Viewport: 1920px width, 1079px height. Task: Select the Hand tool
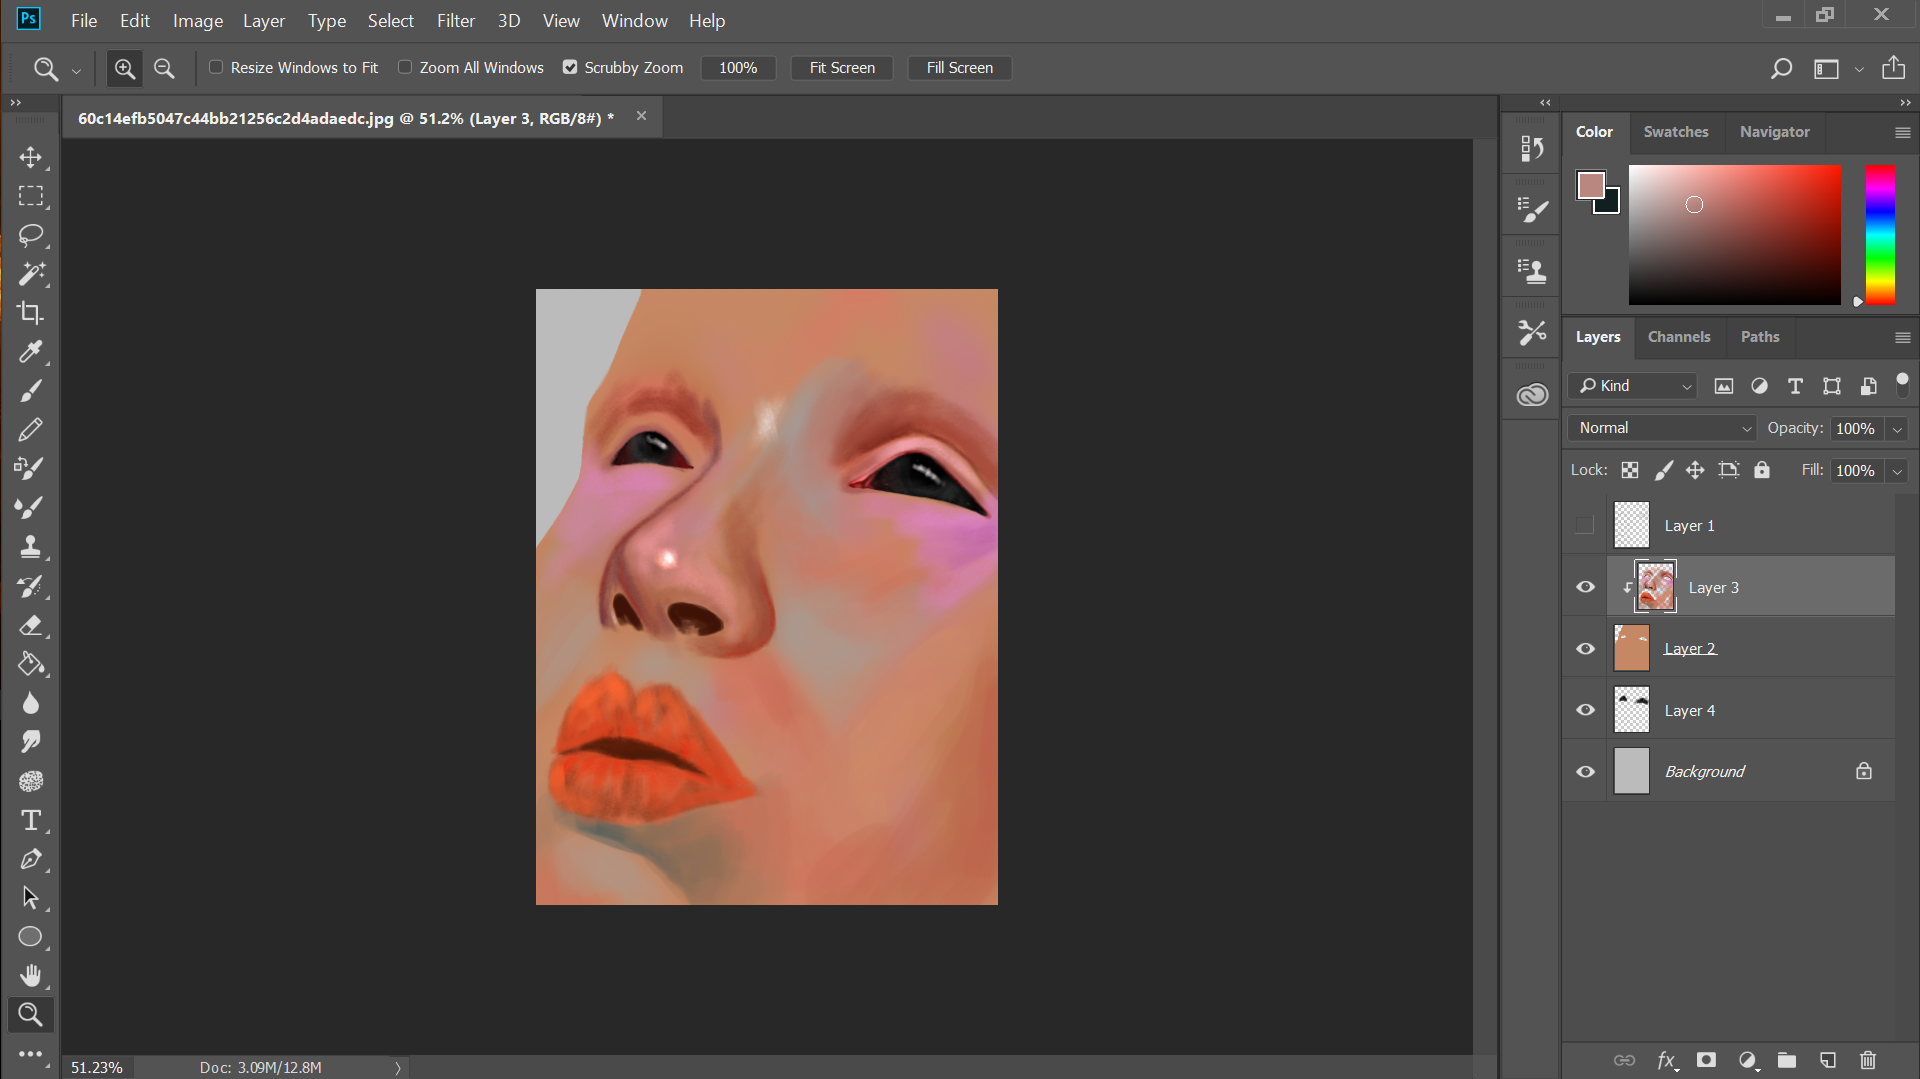point(31,976)
